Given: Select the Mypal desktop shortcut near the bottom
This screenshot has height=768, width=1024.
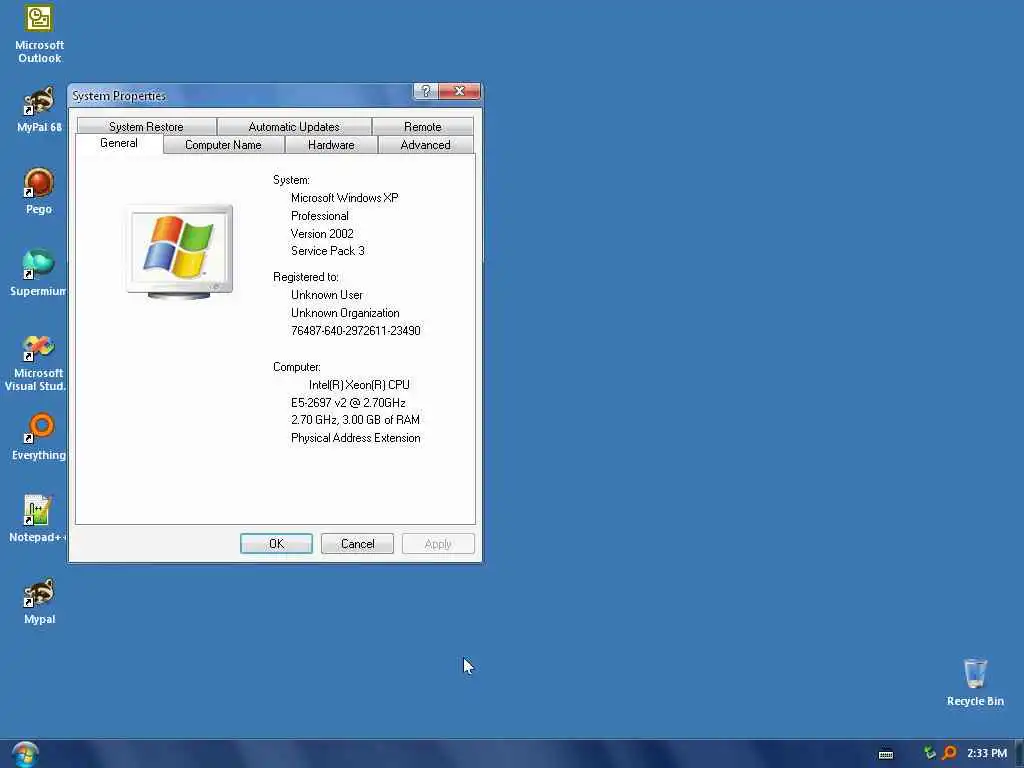Looking at the screenshot, I should point(39,601).
